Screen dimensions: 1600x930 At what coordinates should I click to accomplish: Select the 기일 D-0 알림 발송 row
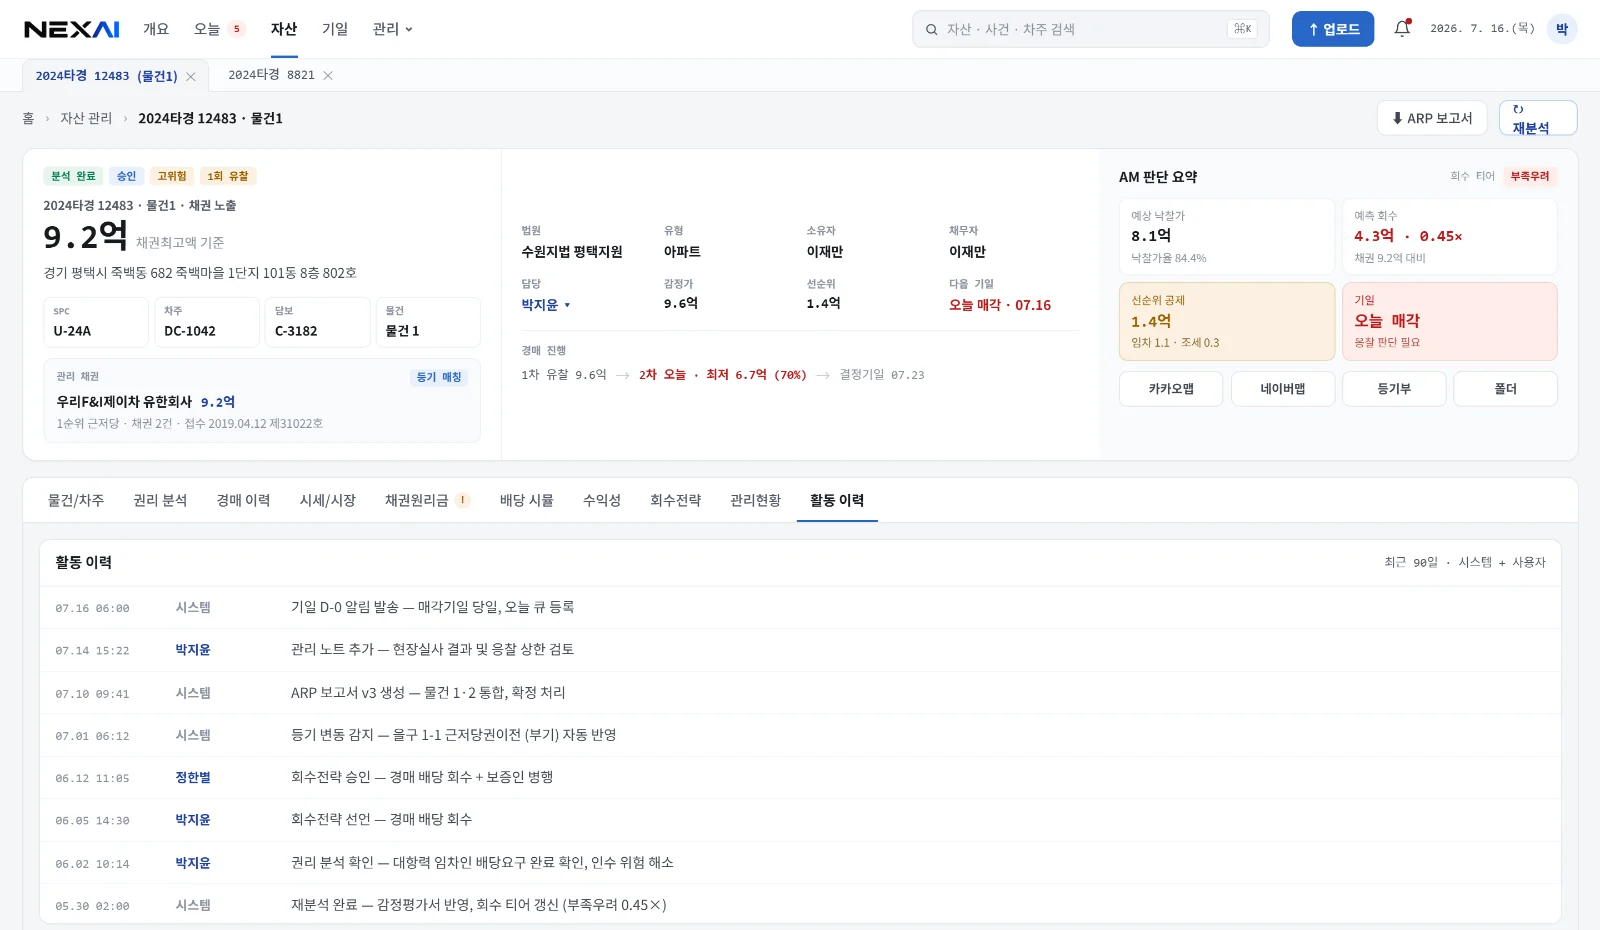point(800,607)
